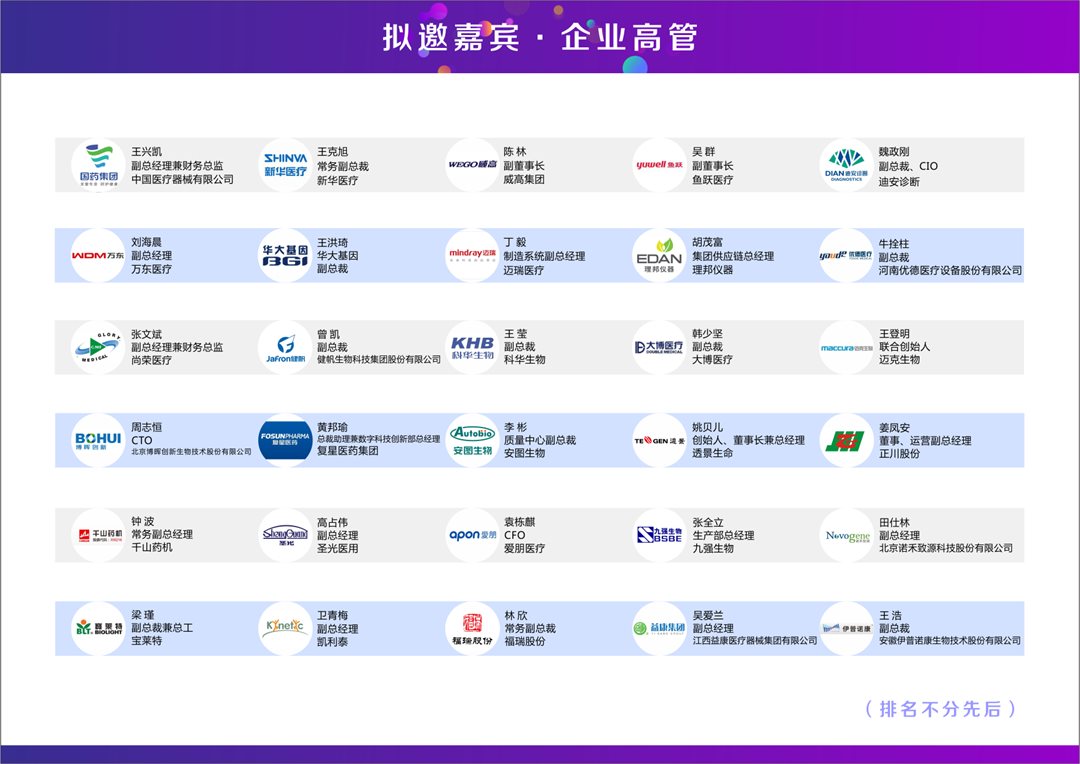Click the 益康集团 logo

(659, 628)
